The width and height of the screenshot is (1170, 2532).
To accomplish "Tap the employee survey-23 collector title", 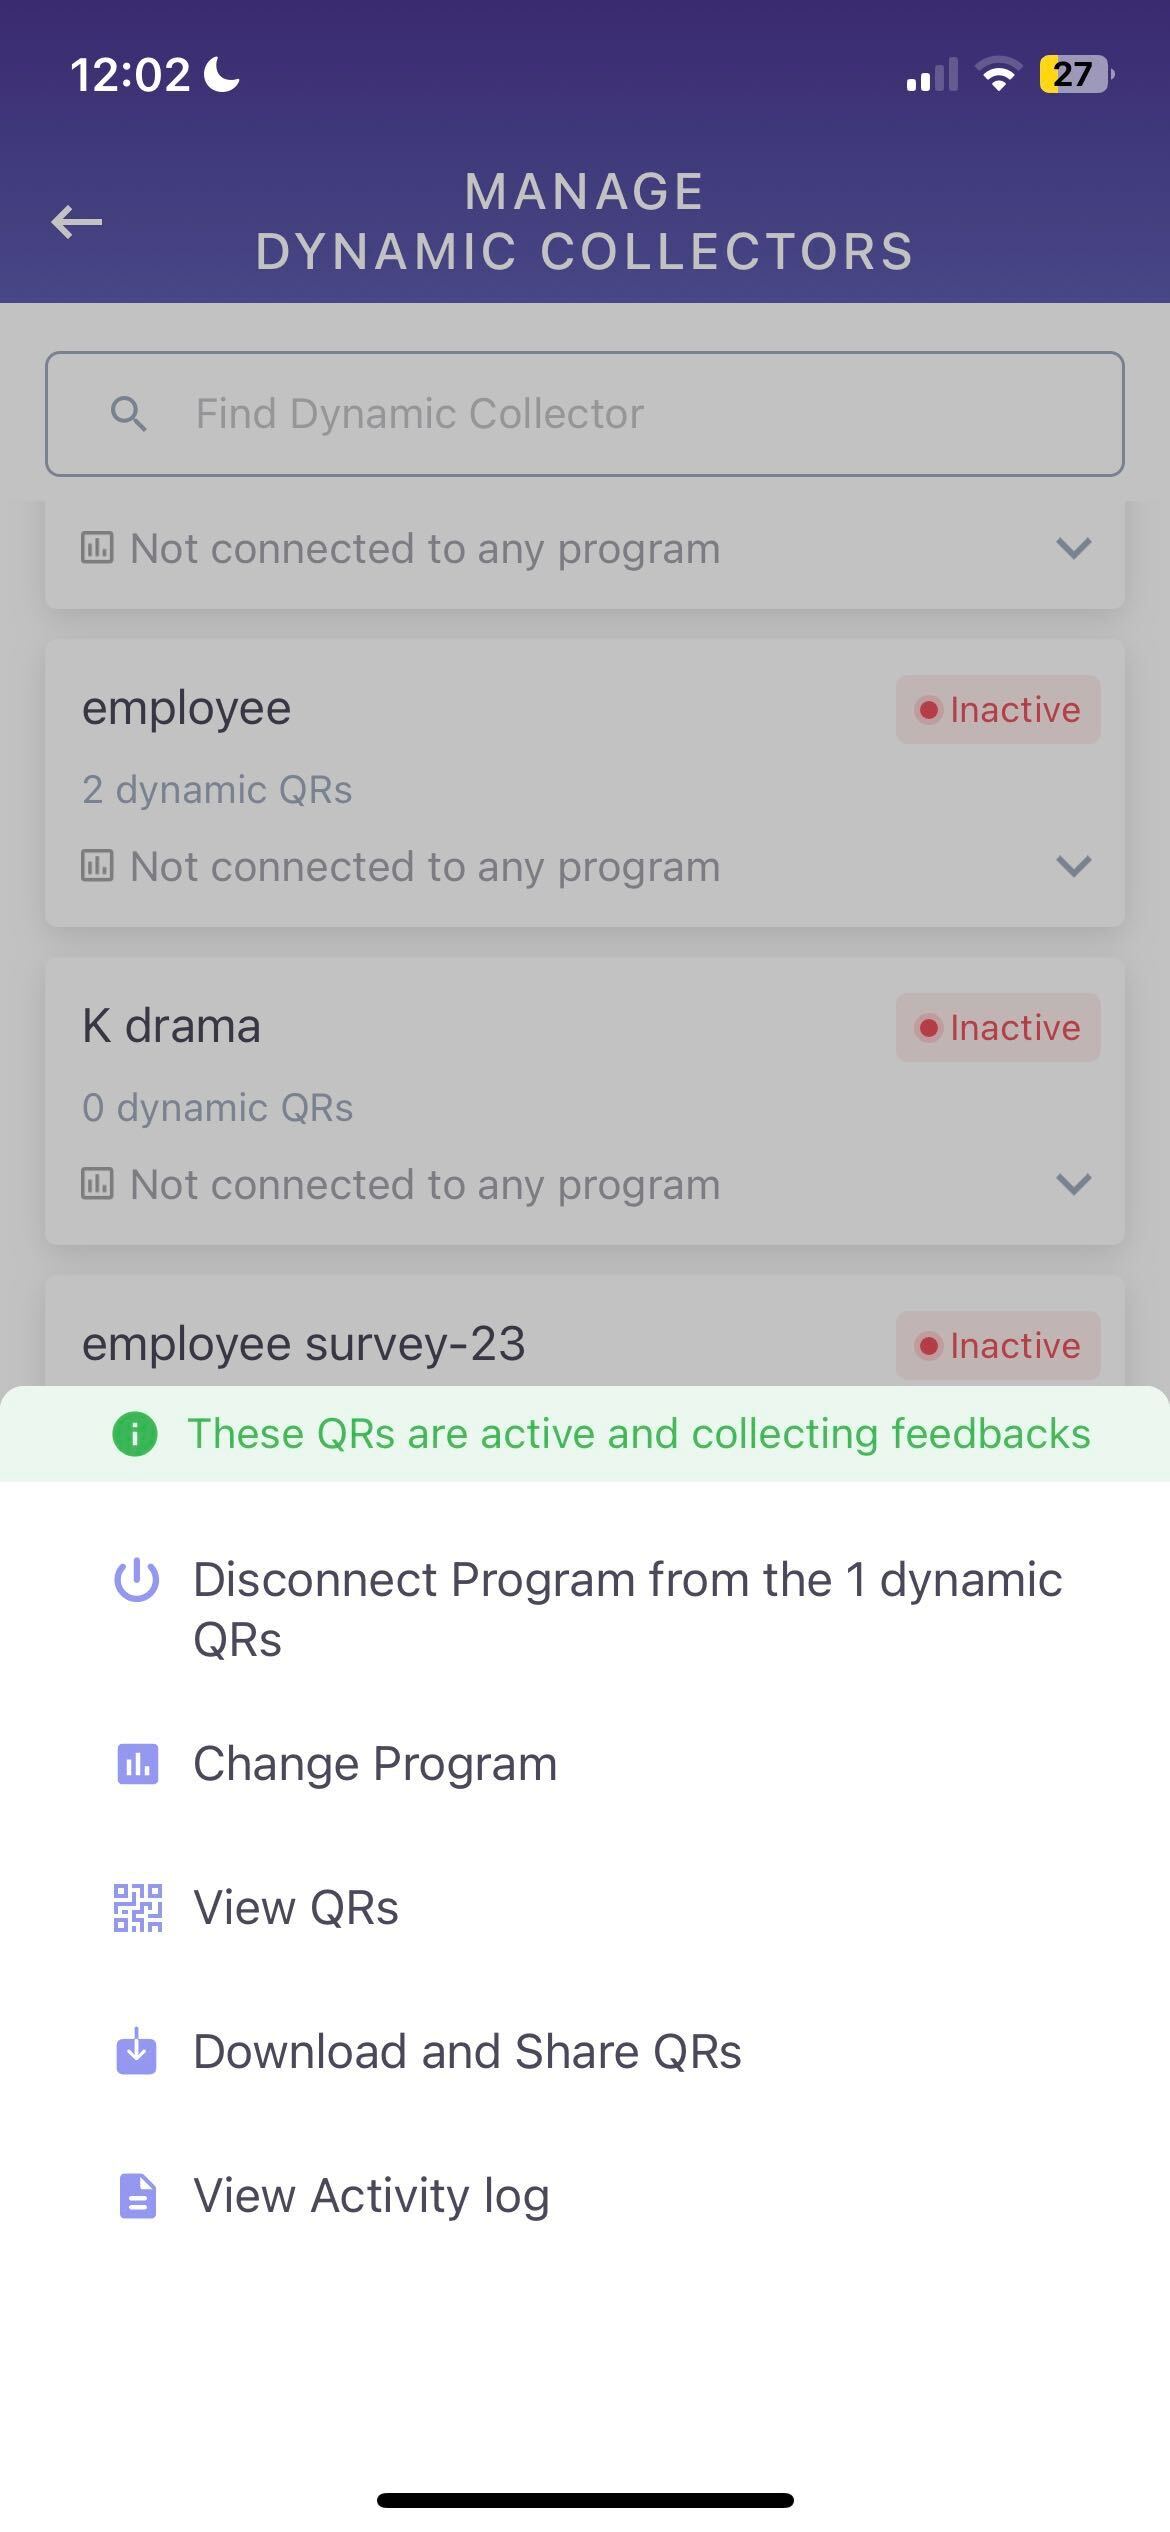I will pyautogui.click(x=304, y=1343).
